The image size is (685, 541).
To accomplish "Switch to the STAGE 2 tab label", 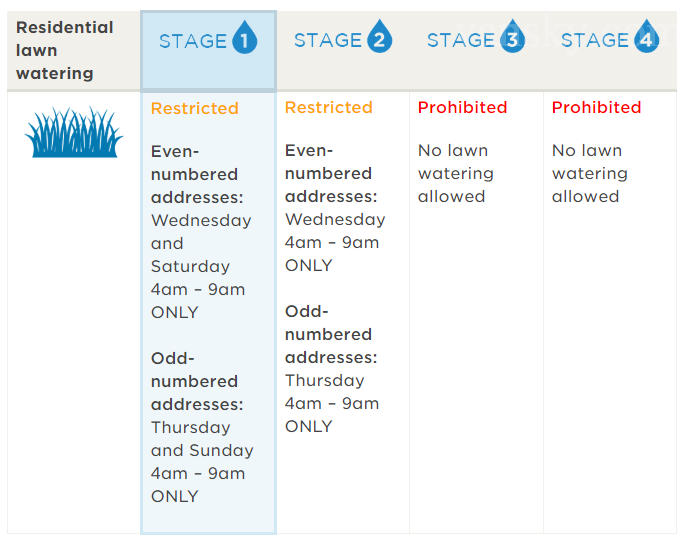I will click(328, 40).
